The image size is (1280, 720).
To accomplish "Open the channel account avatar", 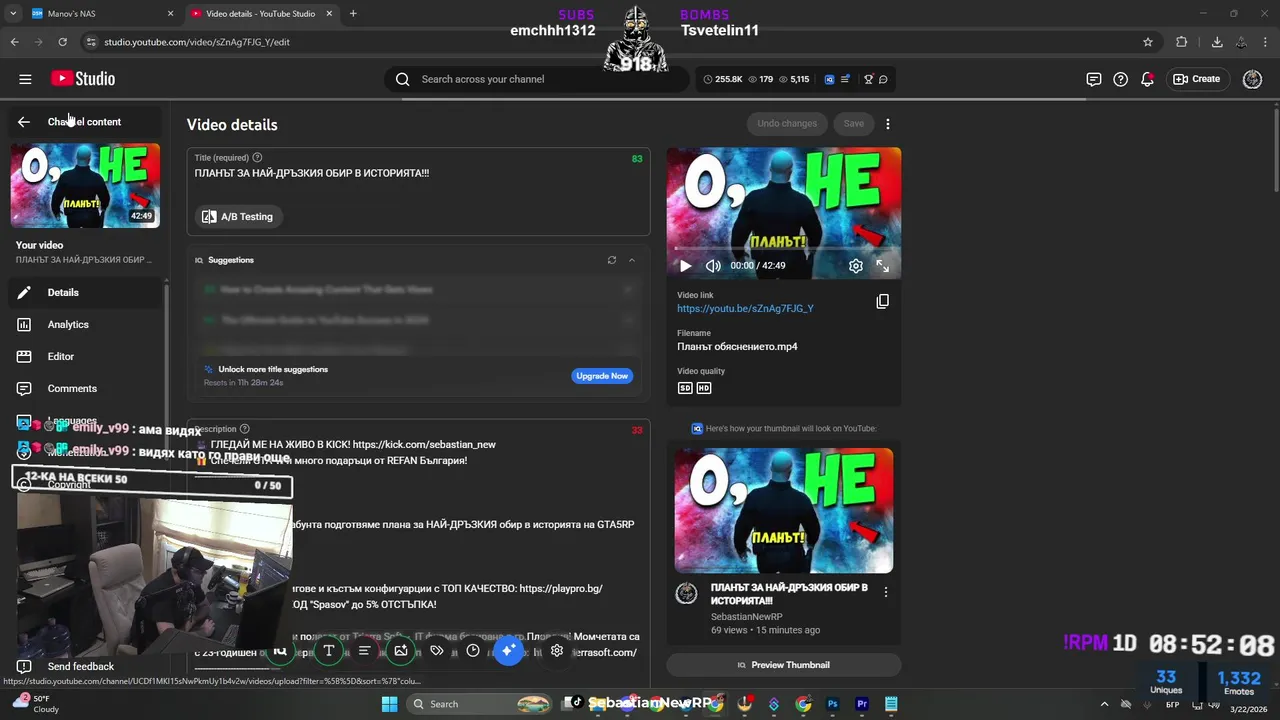I will pyautogui.click(x=1252, y=79).
